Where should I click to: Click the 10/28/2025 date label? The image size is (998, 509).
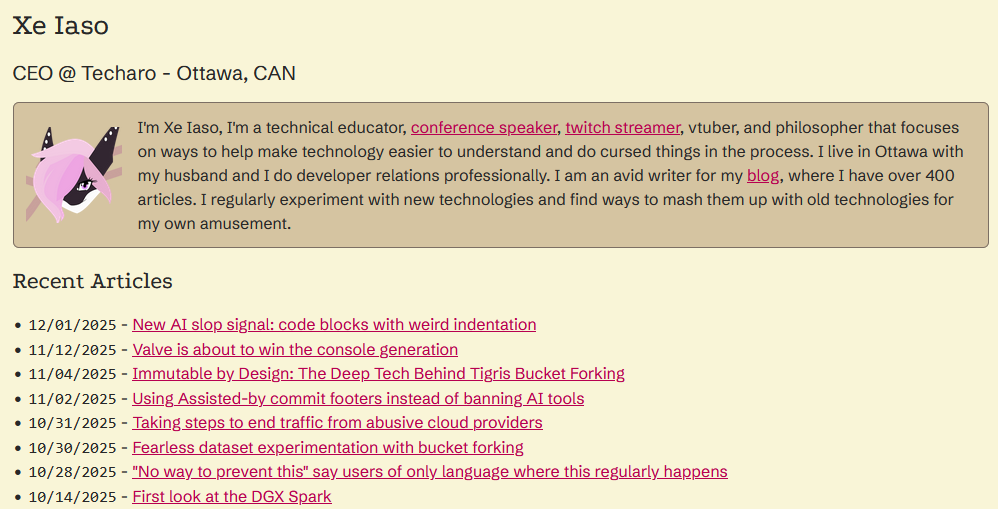click(x=72, y=472)
